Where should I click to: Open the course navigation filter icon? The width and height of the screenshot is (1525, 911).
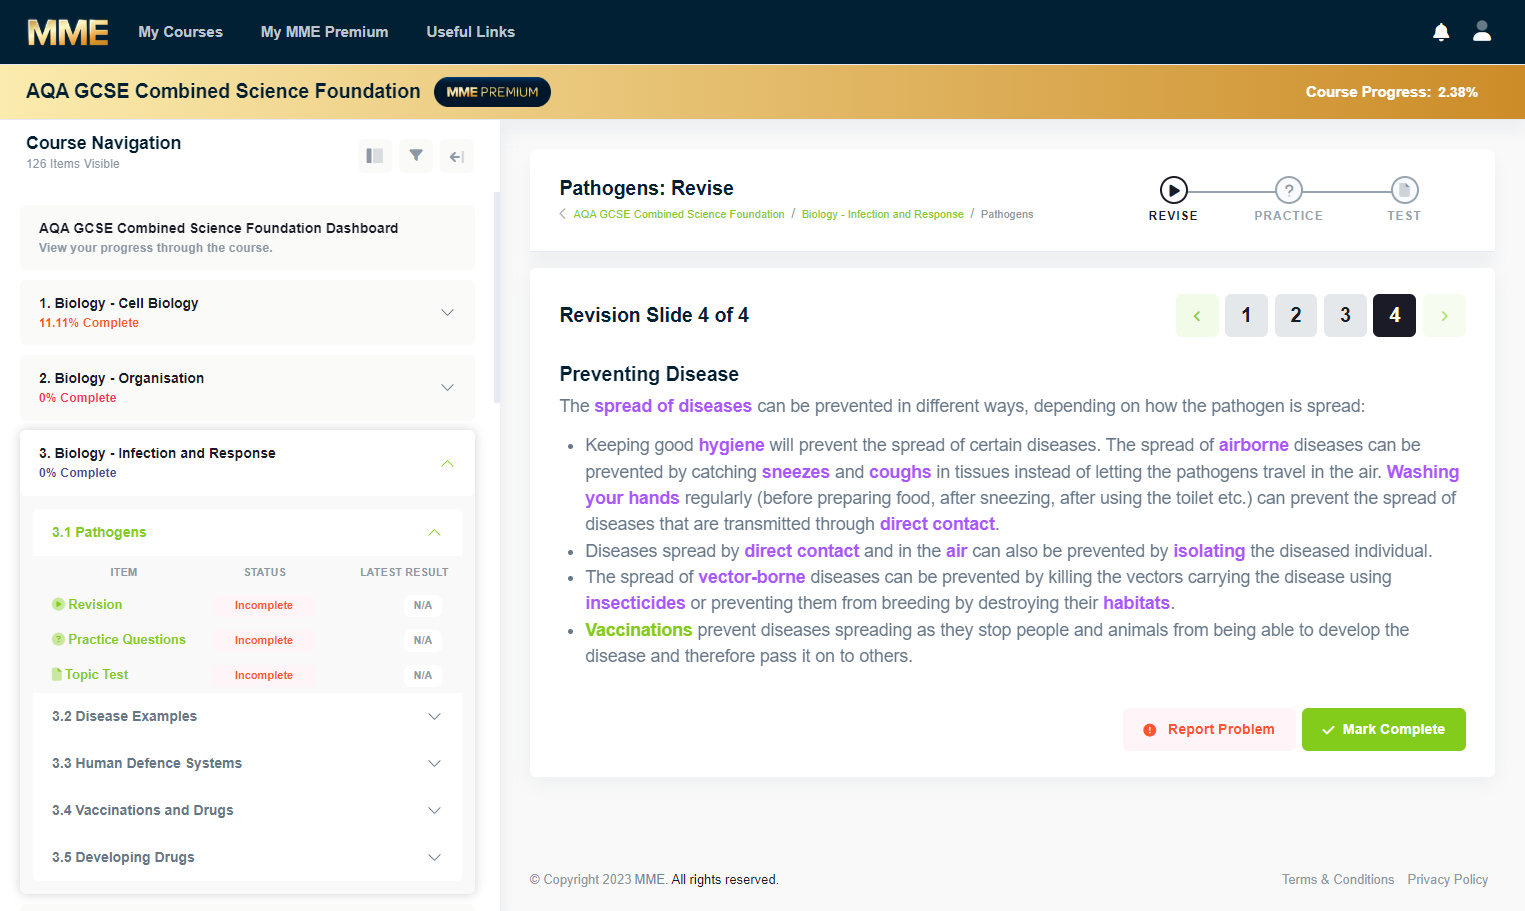(416, 156)
